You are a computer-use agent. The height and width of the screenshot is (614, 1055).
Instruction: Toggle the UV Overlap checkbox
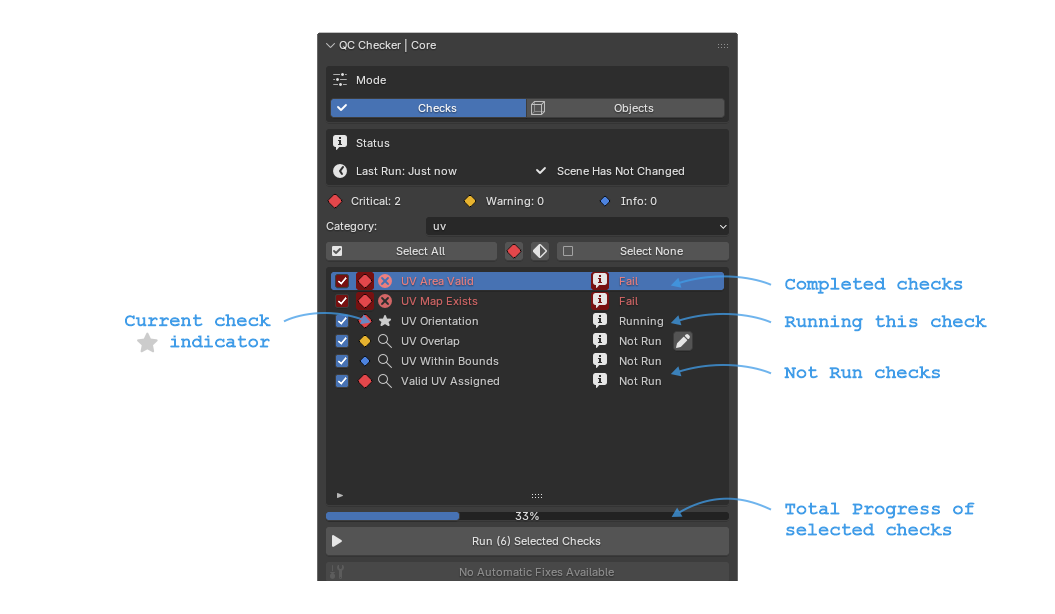[x=342, y=341]
